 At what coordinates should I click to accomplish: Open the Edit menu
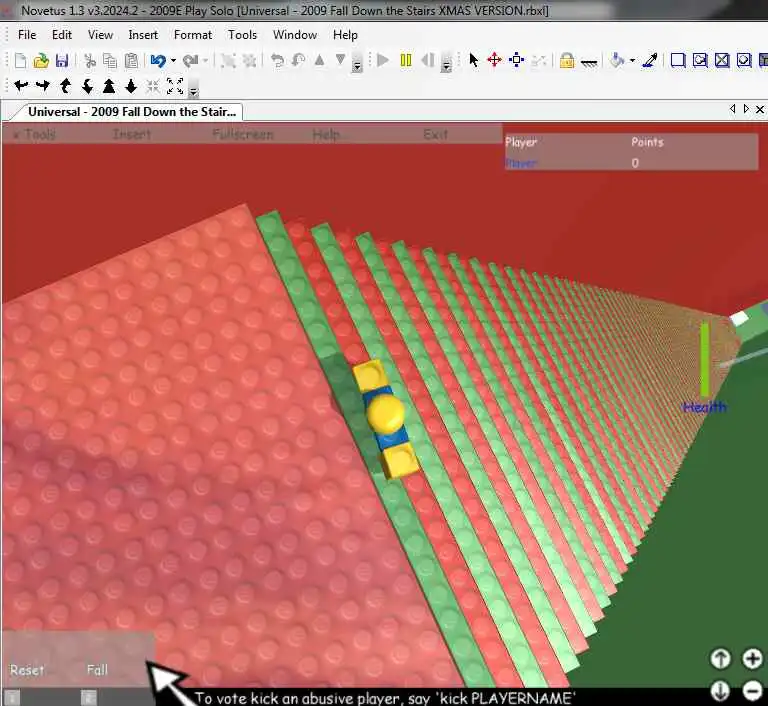pyautogui.click(x=62, y=35)
